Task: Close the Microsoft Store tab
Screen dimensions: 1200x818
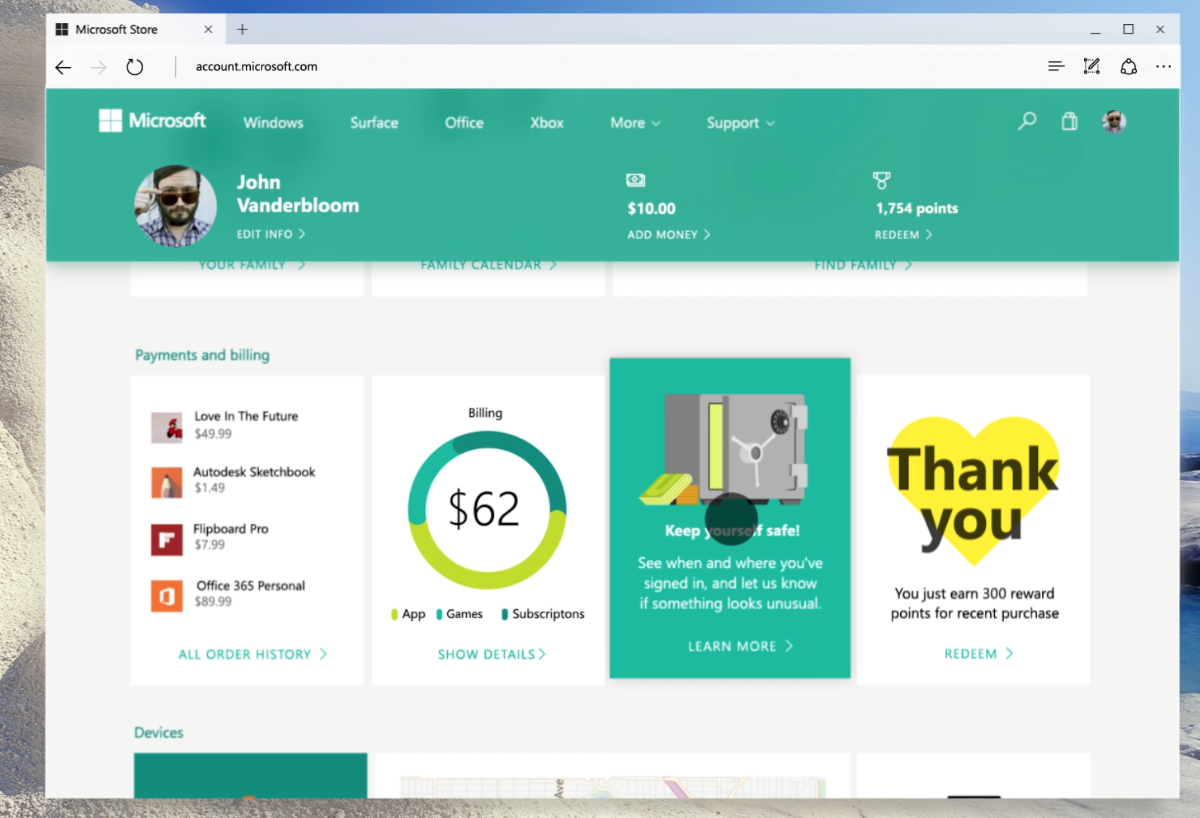Action: click(x=209, y=30)
